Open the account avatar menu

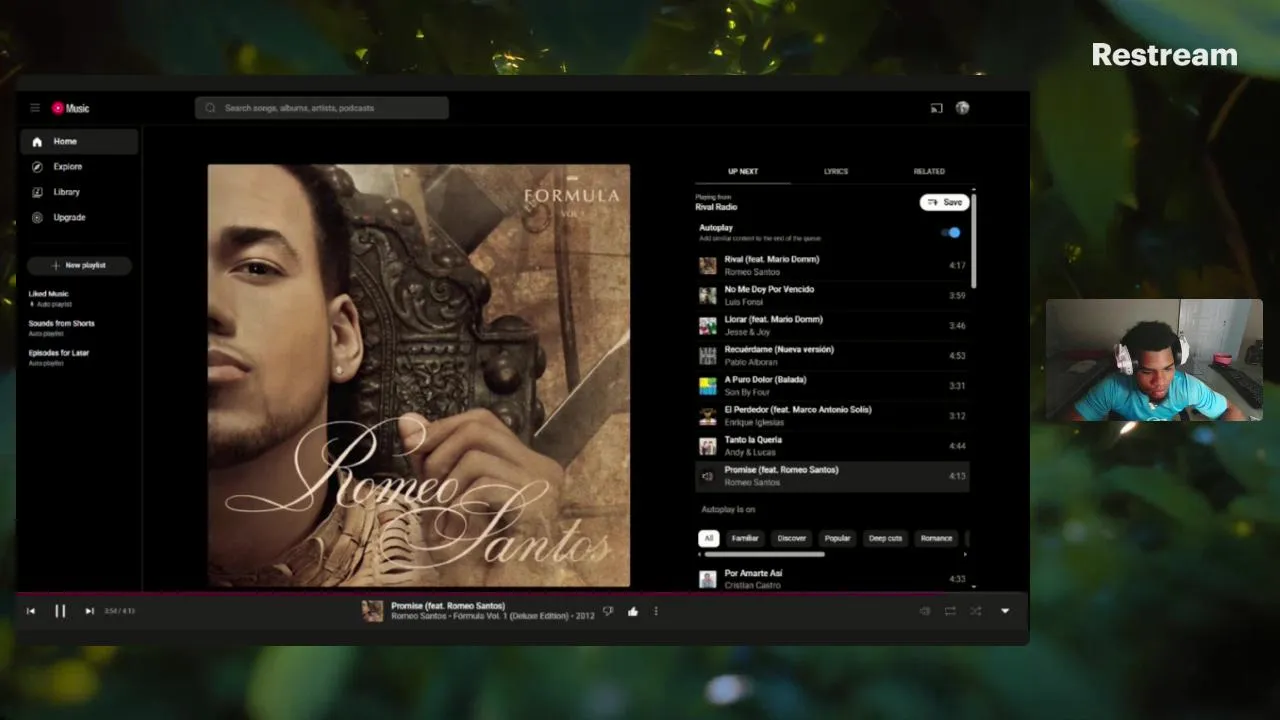pyautogui.click(x=962, y=108)
